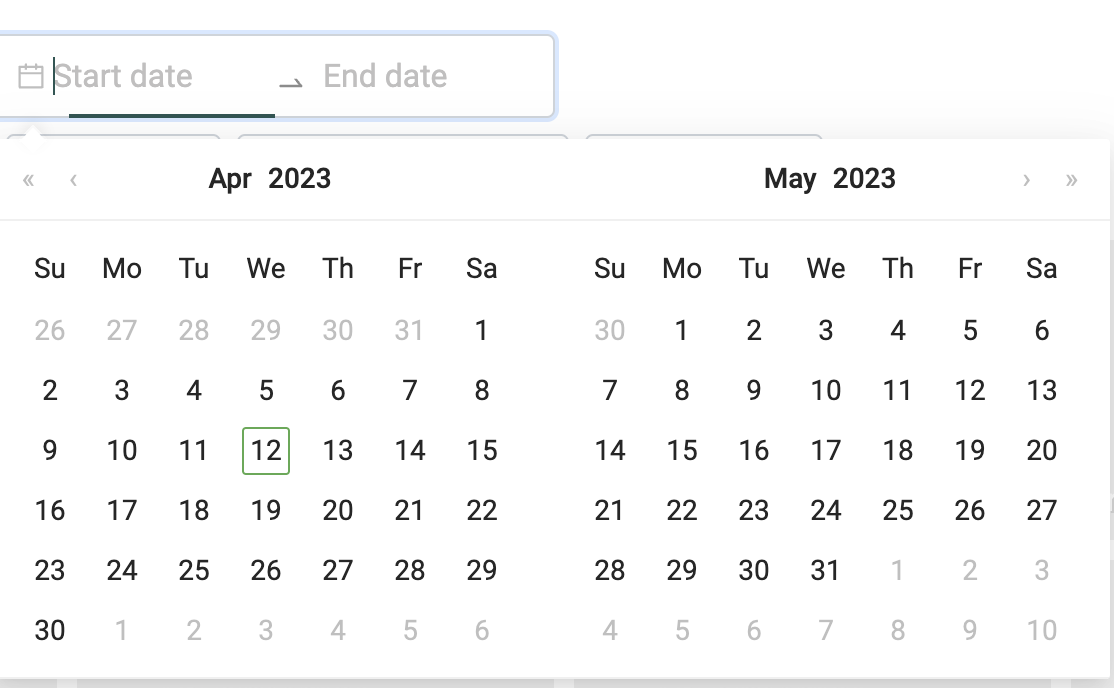Choose April 30 in the left calendar
The image size is (1114, 688).
[50, 630]
